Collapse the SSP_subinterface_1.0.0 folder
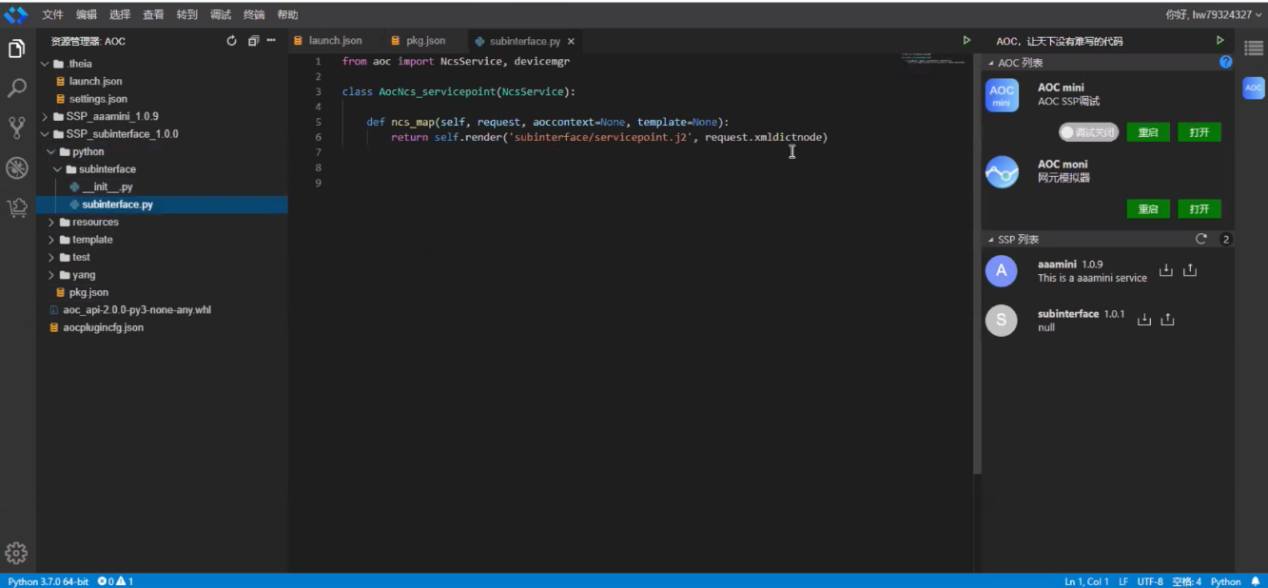The height and width of the screenshot is (588, 1268). click(x=44, y=134)
